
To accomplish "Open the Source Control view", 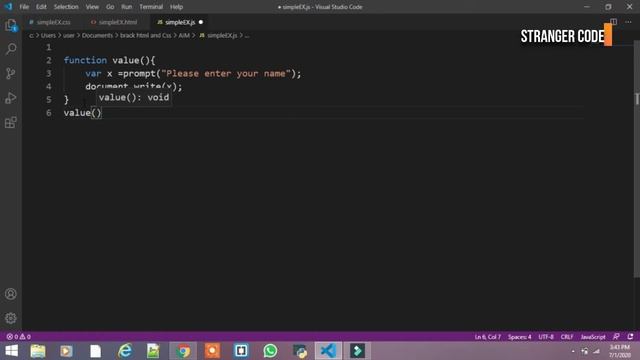I will (x=11, y=73).
